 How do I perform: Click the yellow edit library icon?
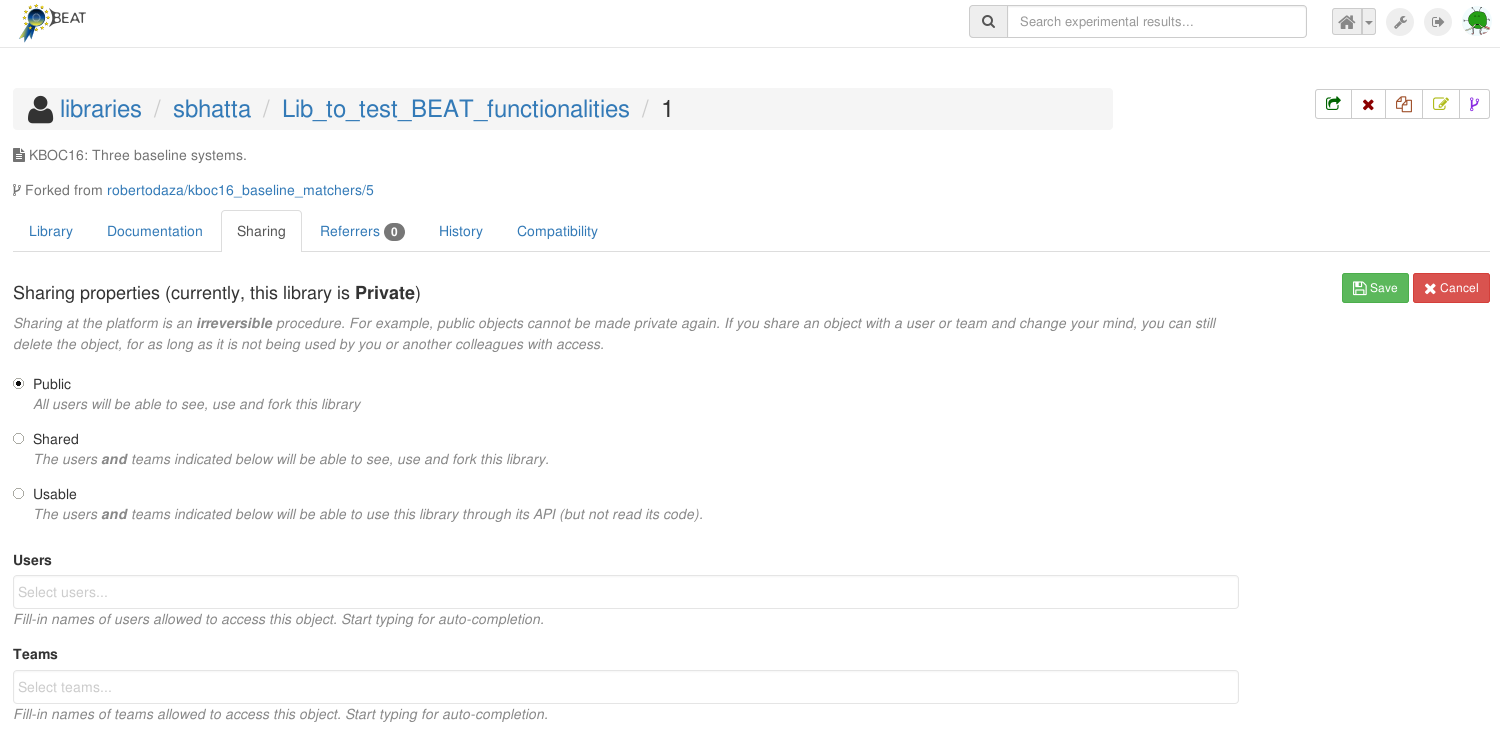[1440, 104]
